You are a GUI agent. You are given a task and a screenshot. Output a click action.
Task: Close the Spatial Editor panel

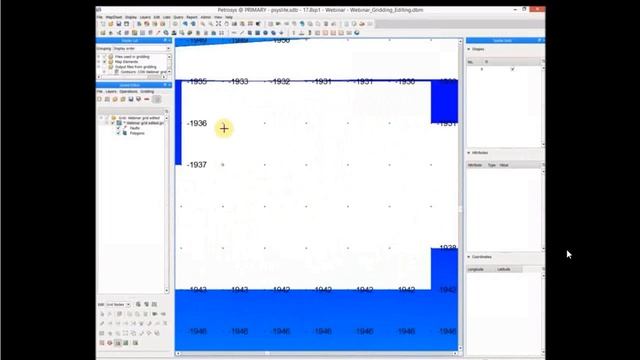pos(169,85)
